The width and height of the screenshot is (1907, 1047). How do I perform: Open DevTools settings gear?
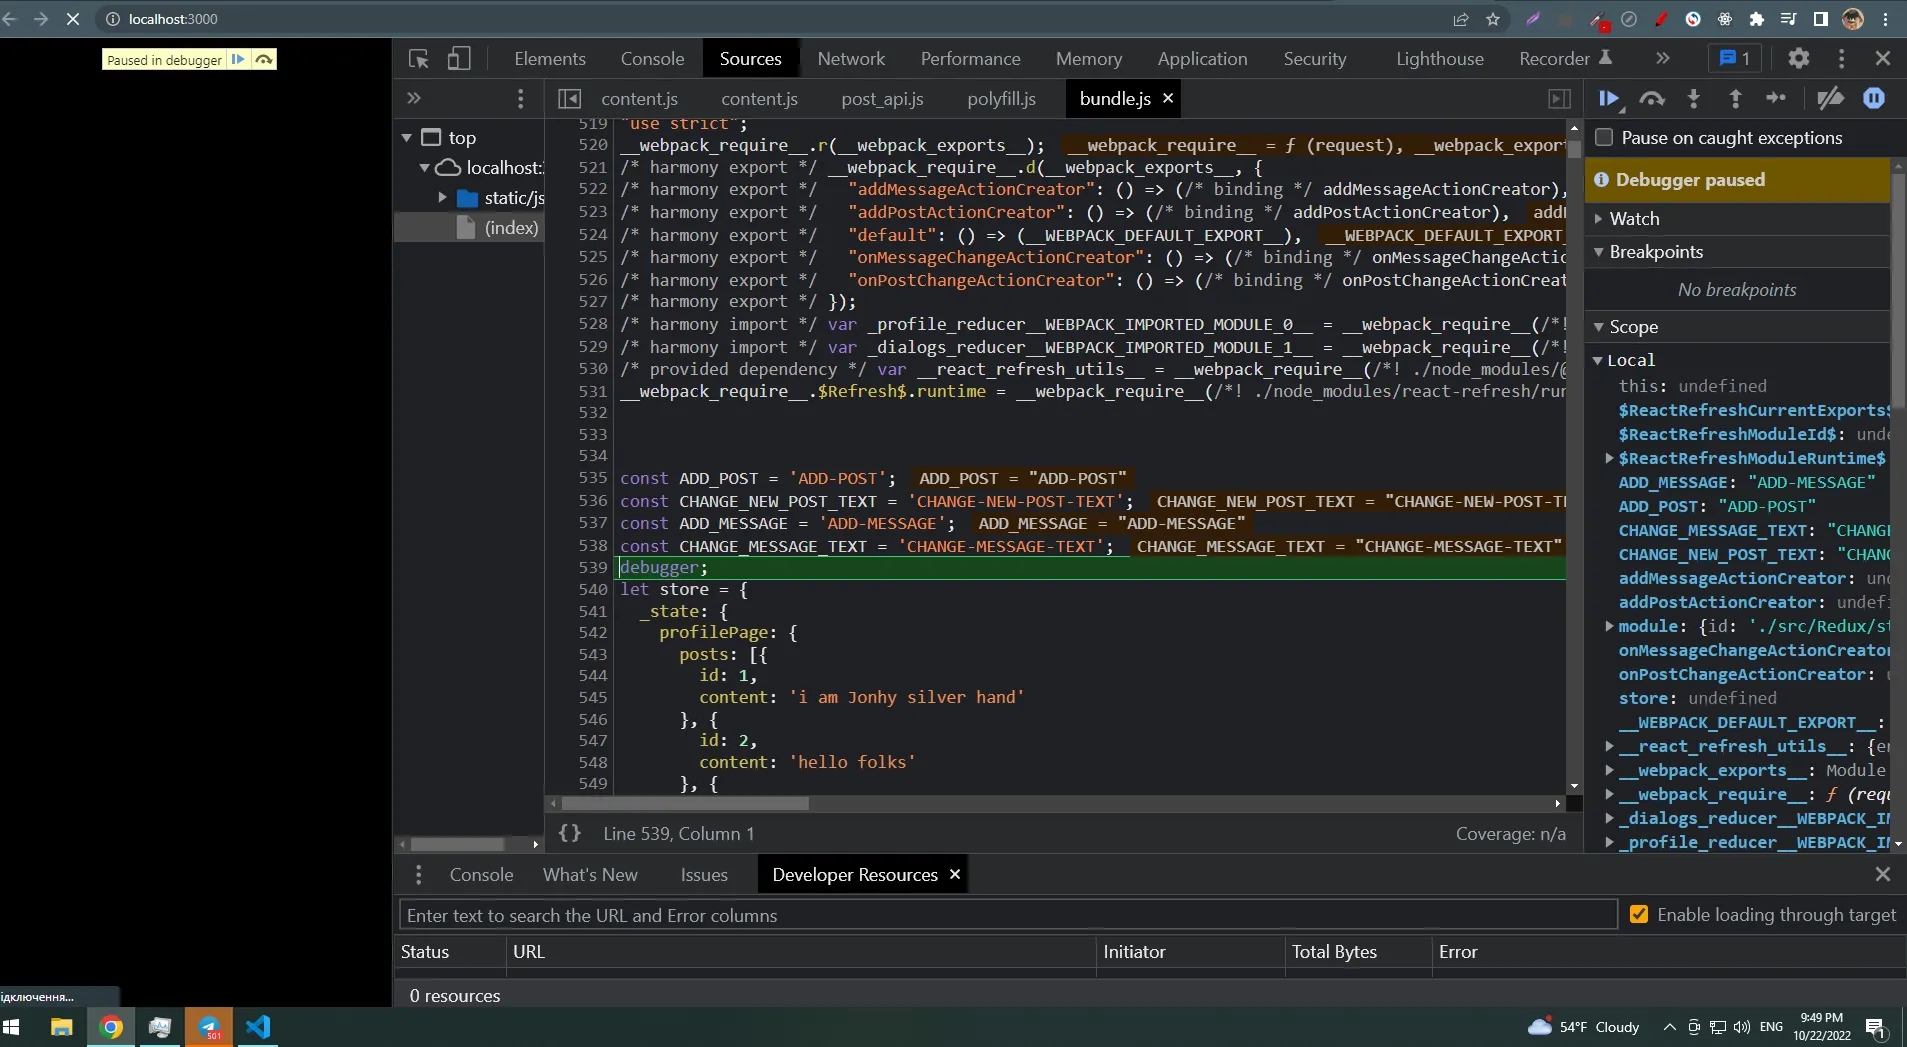click(x=1798, y=59)
